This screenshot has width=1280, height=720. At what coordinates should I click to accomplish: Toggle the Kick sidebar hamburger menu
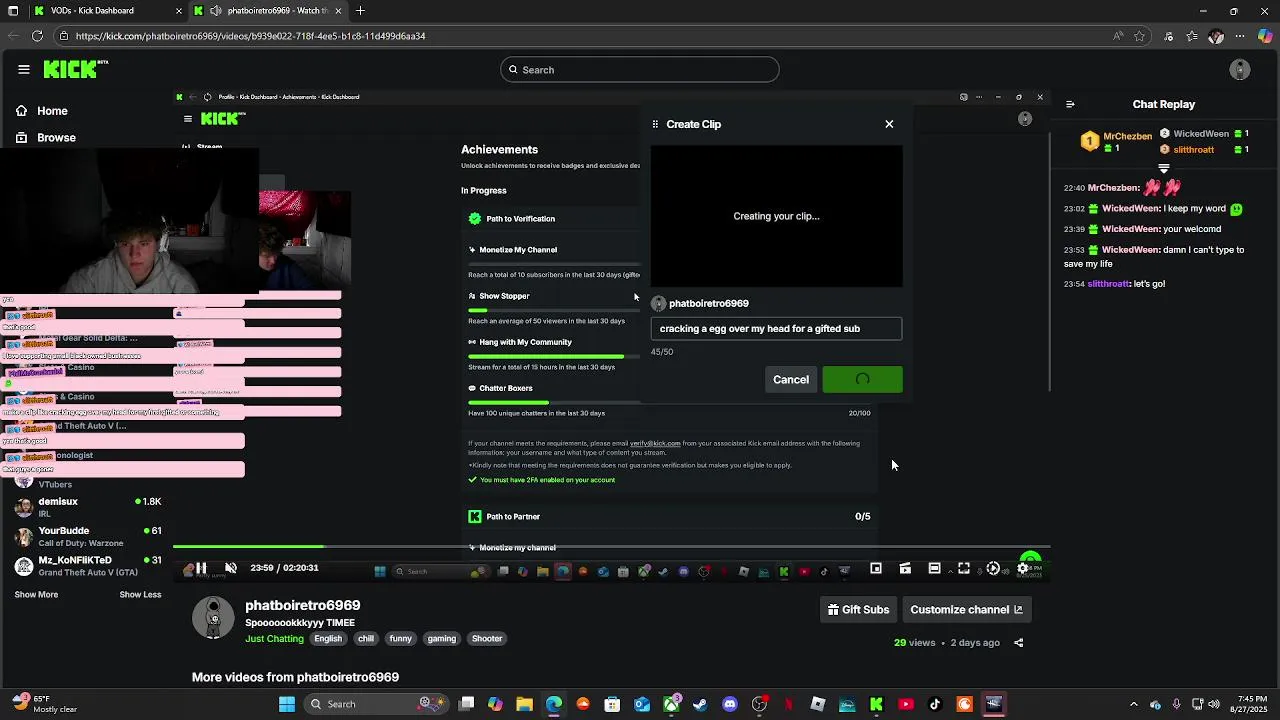tap(23, 69)
